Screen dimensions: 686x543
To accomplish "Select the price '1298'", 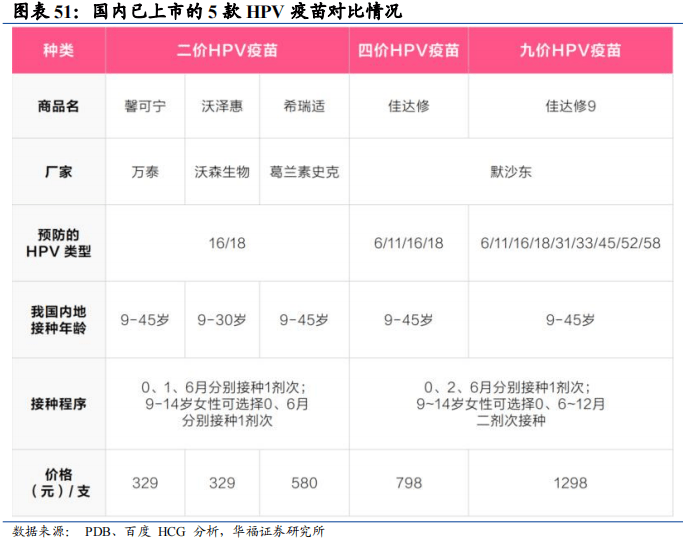I will pos(570,483).
